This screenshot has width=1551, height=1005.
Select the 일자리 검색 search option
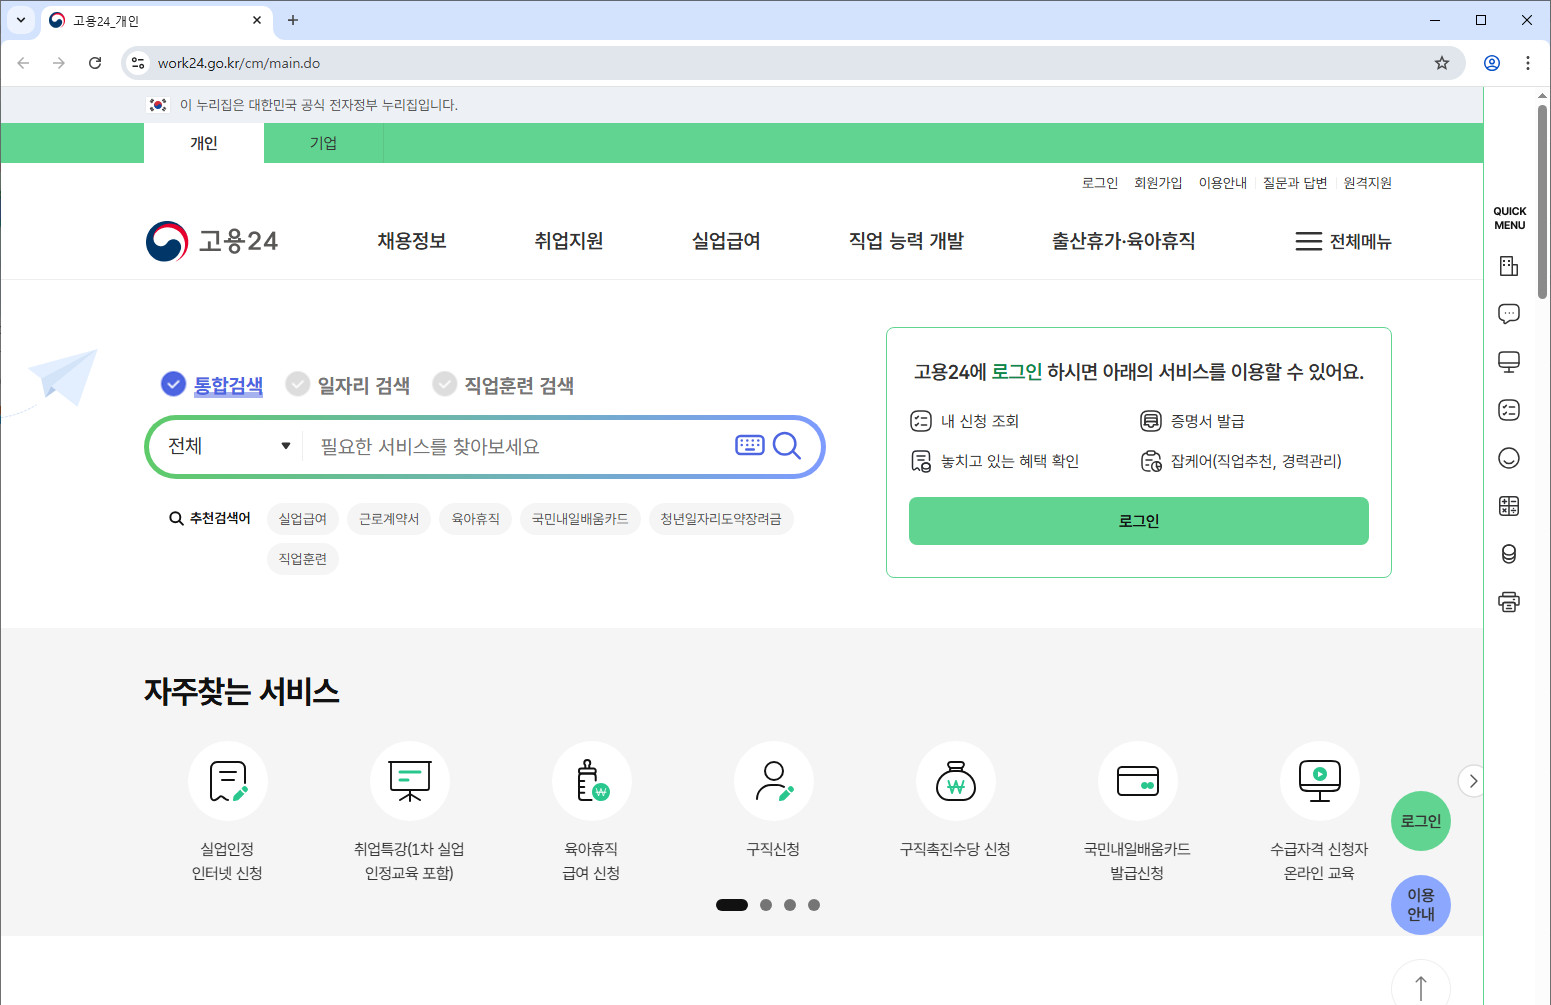tap(348, 385)
